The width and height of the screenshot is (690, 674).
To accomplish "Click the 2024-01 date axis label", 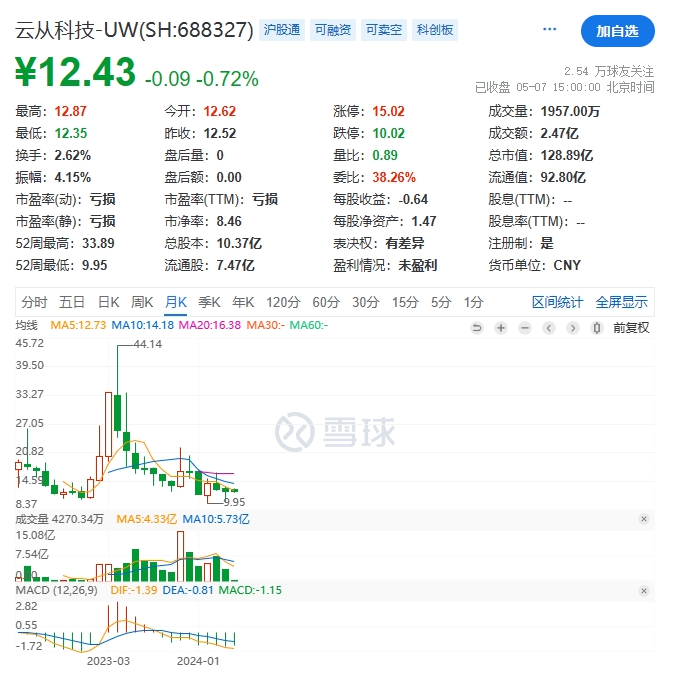I will tap(198, 661).
